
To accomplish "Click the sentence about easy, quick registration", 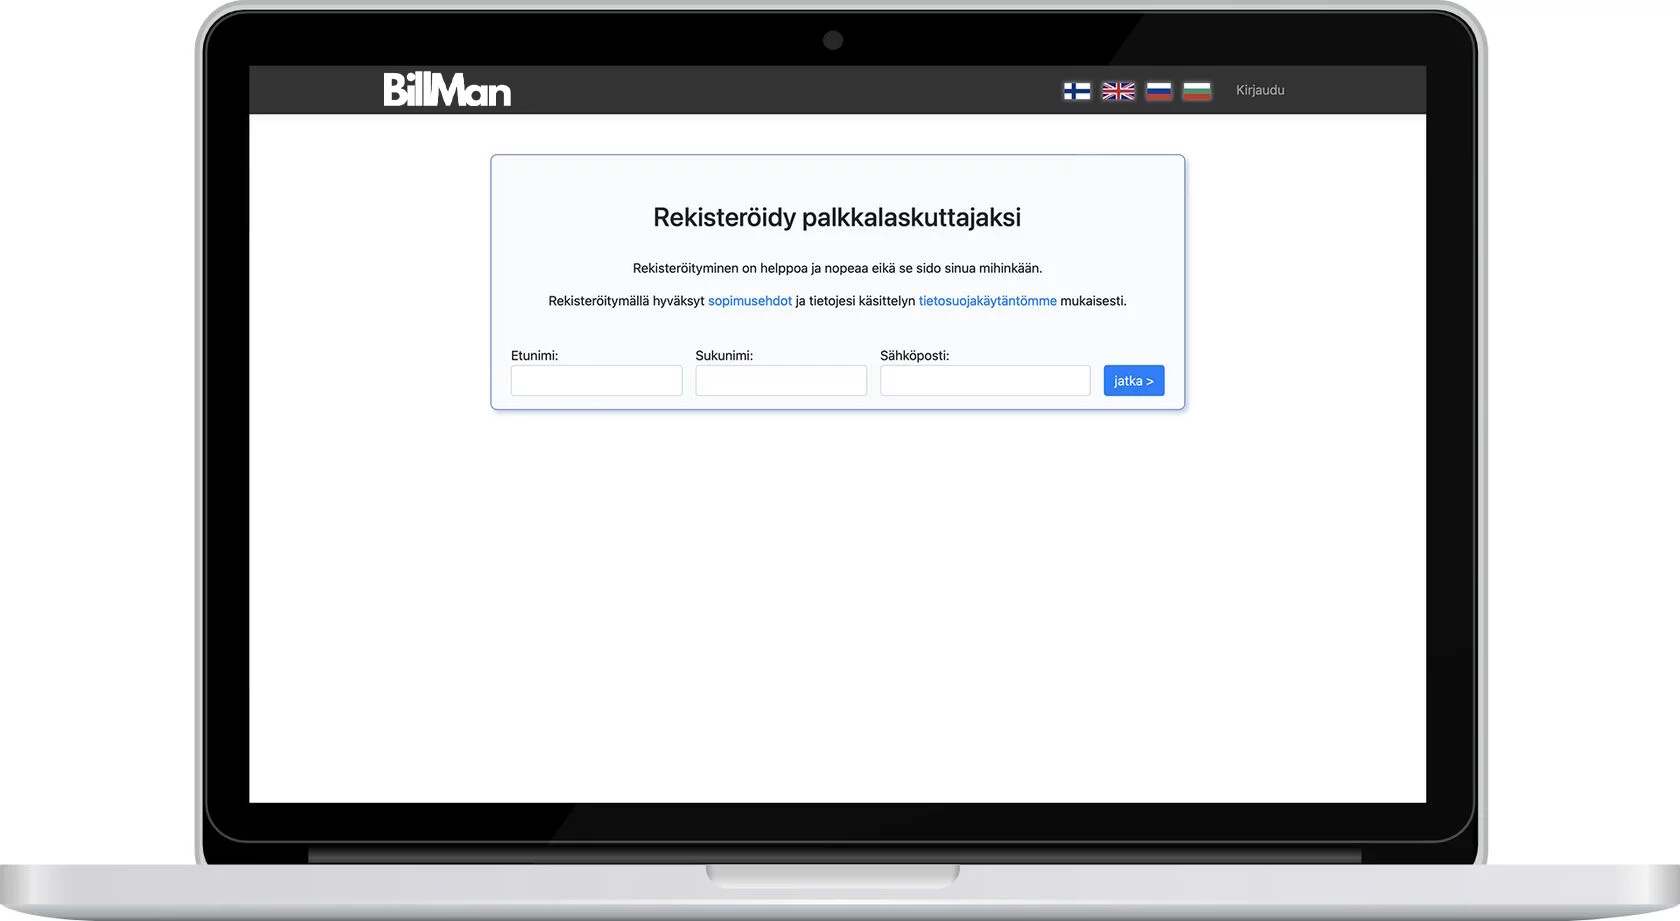I will click(837, 268).
